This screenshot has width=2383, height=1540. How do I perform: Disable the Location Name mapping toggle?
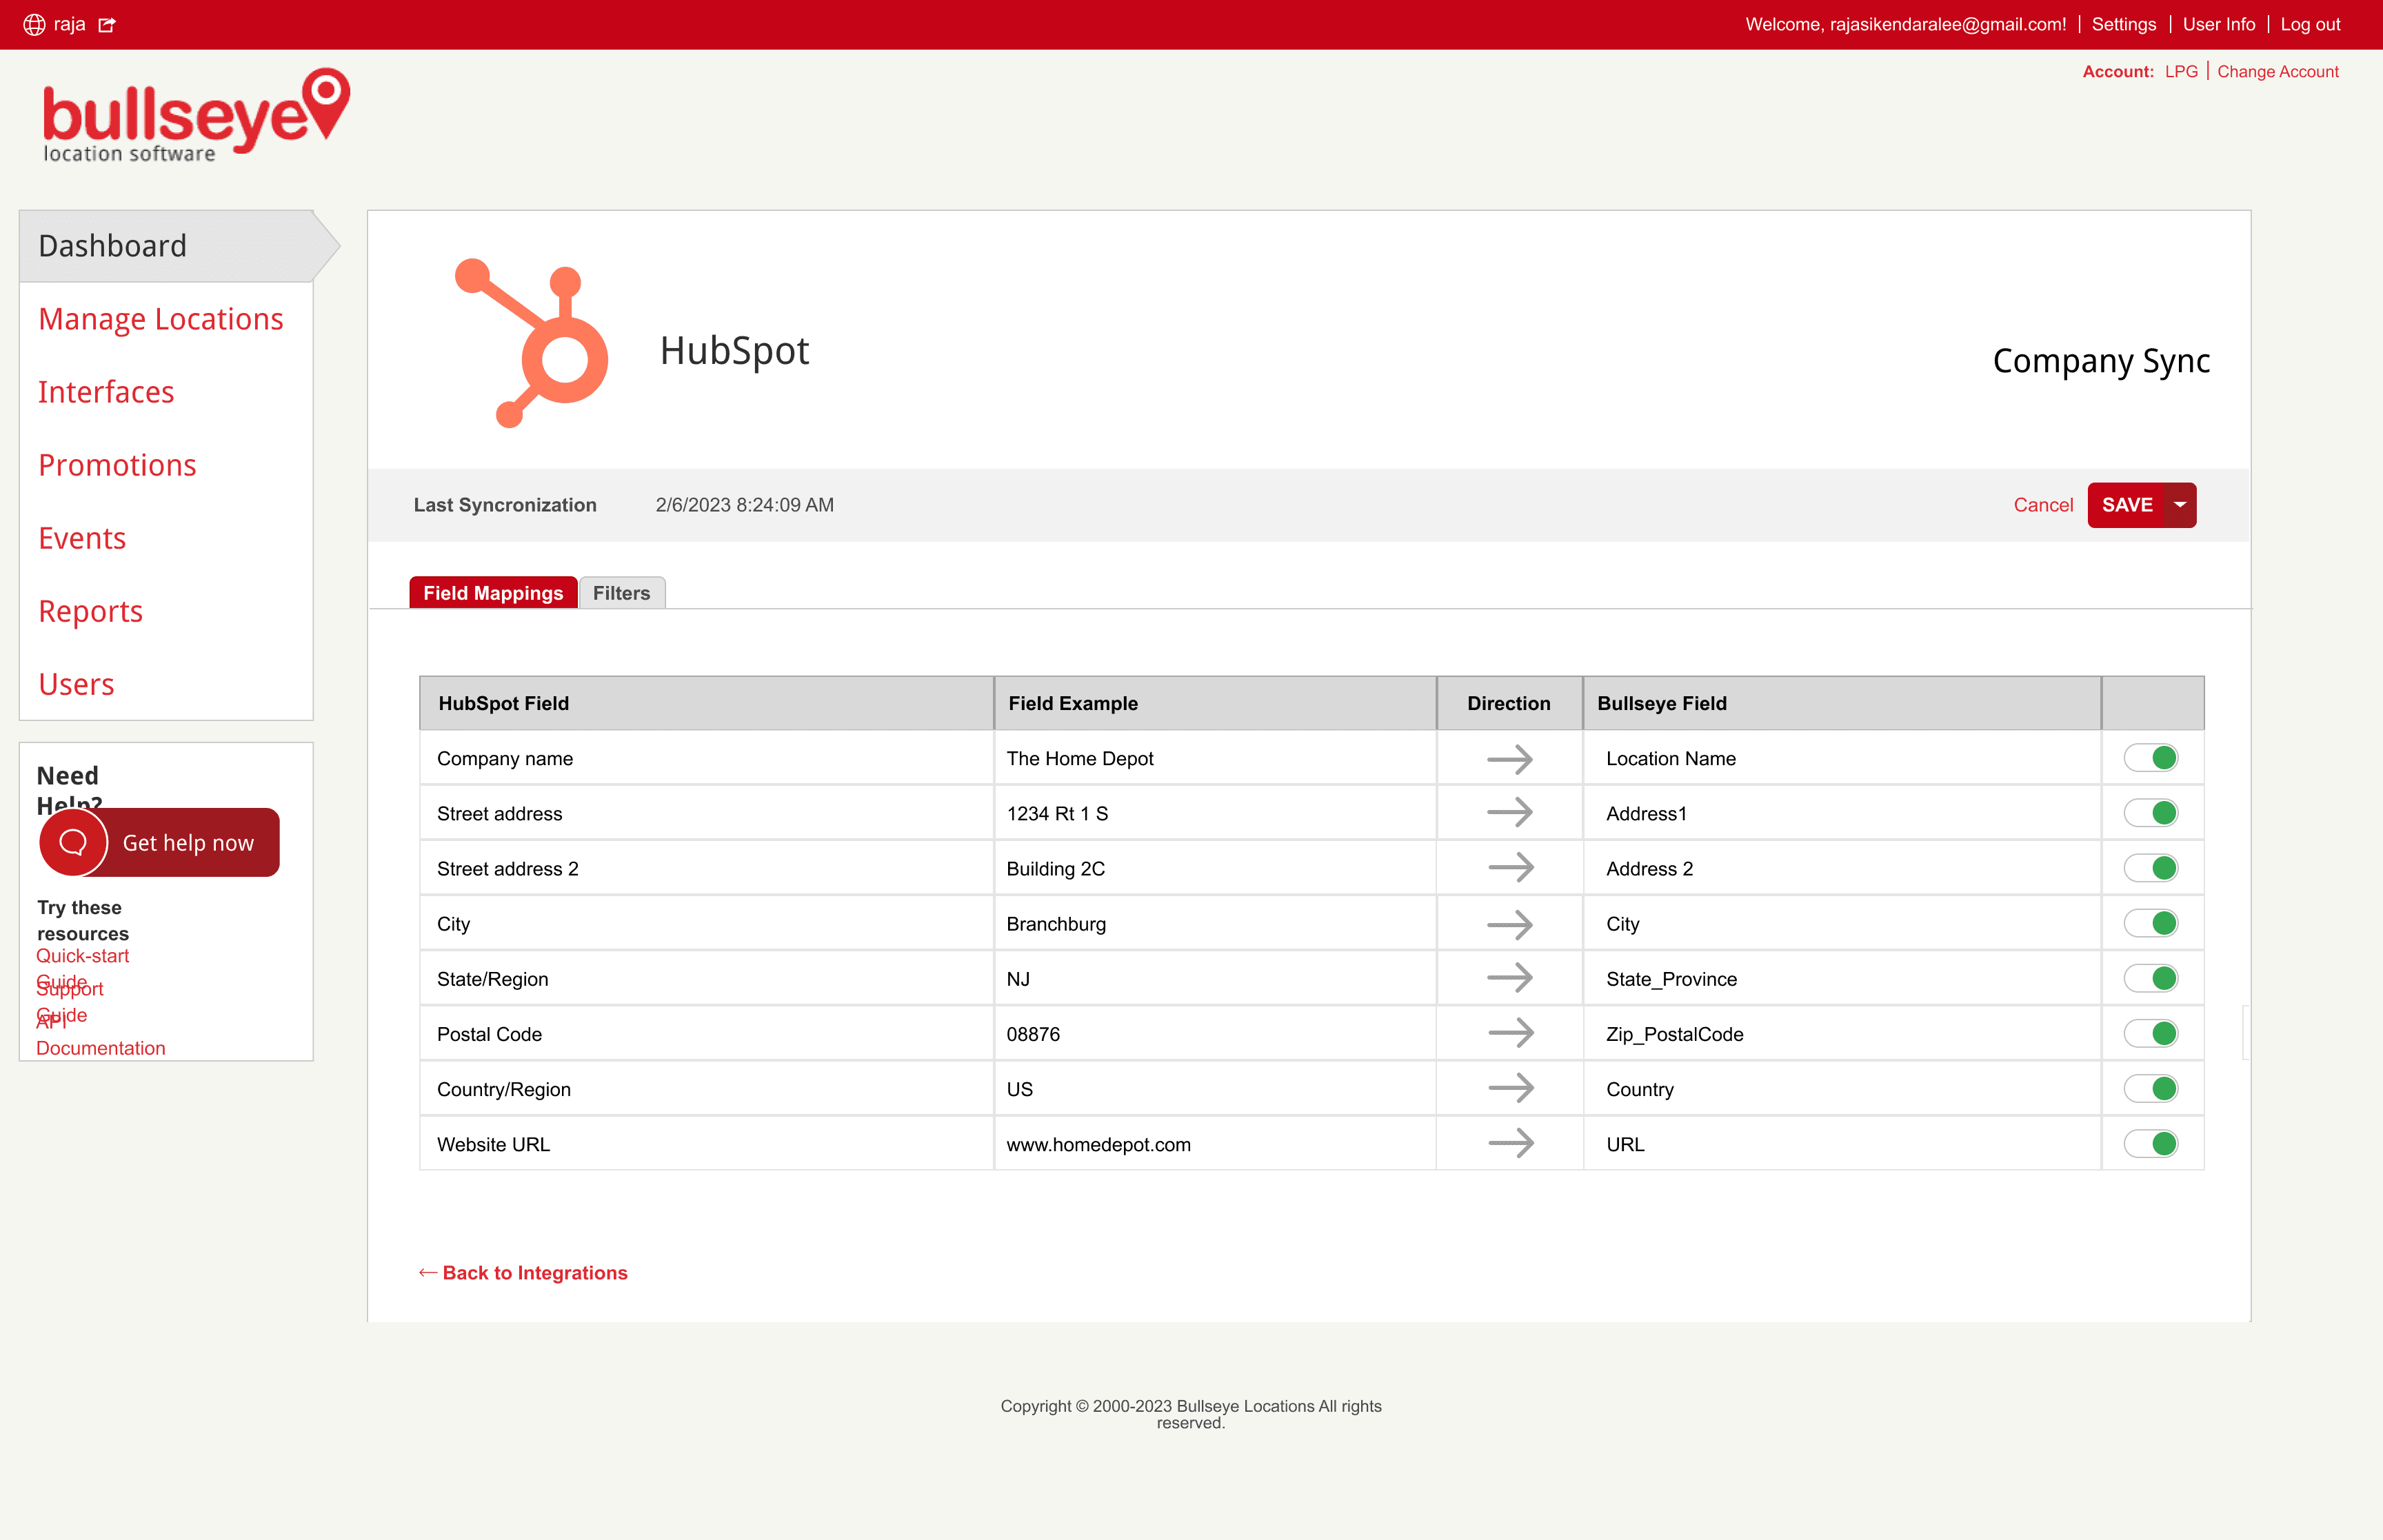[x=2151, y=758]
